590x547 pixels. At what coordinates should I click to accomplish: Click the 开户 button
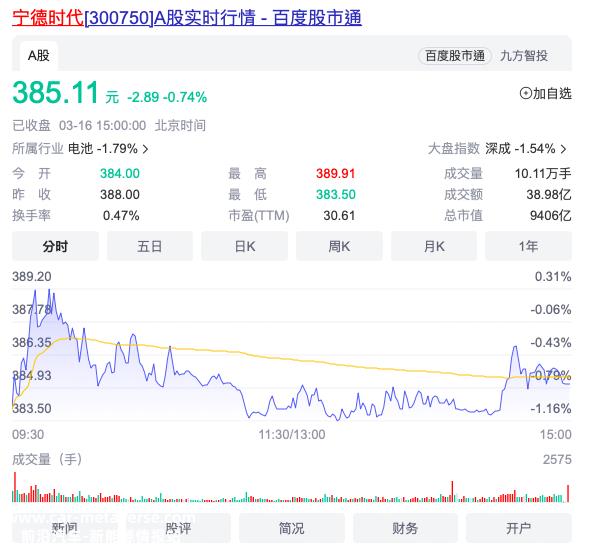[x=519, y=528]
